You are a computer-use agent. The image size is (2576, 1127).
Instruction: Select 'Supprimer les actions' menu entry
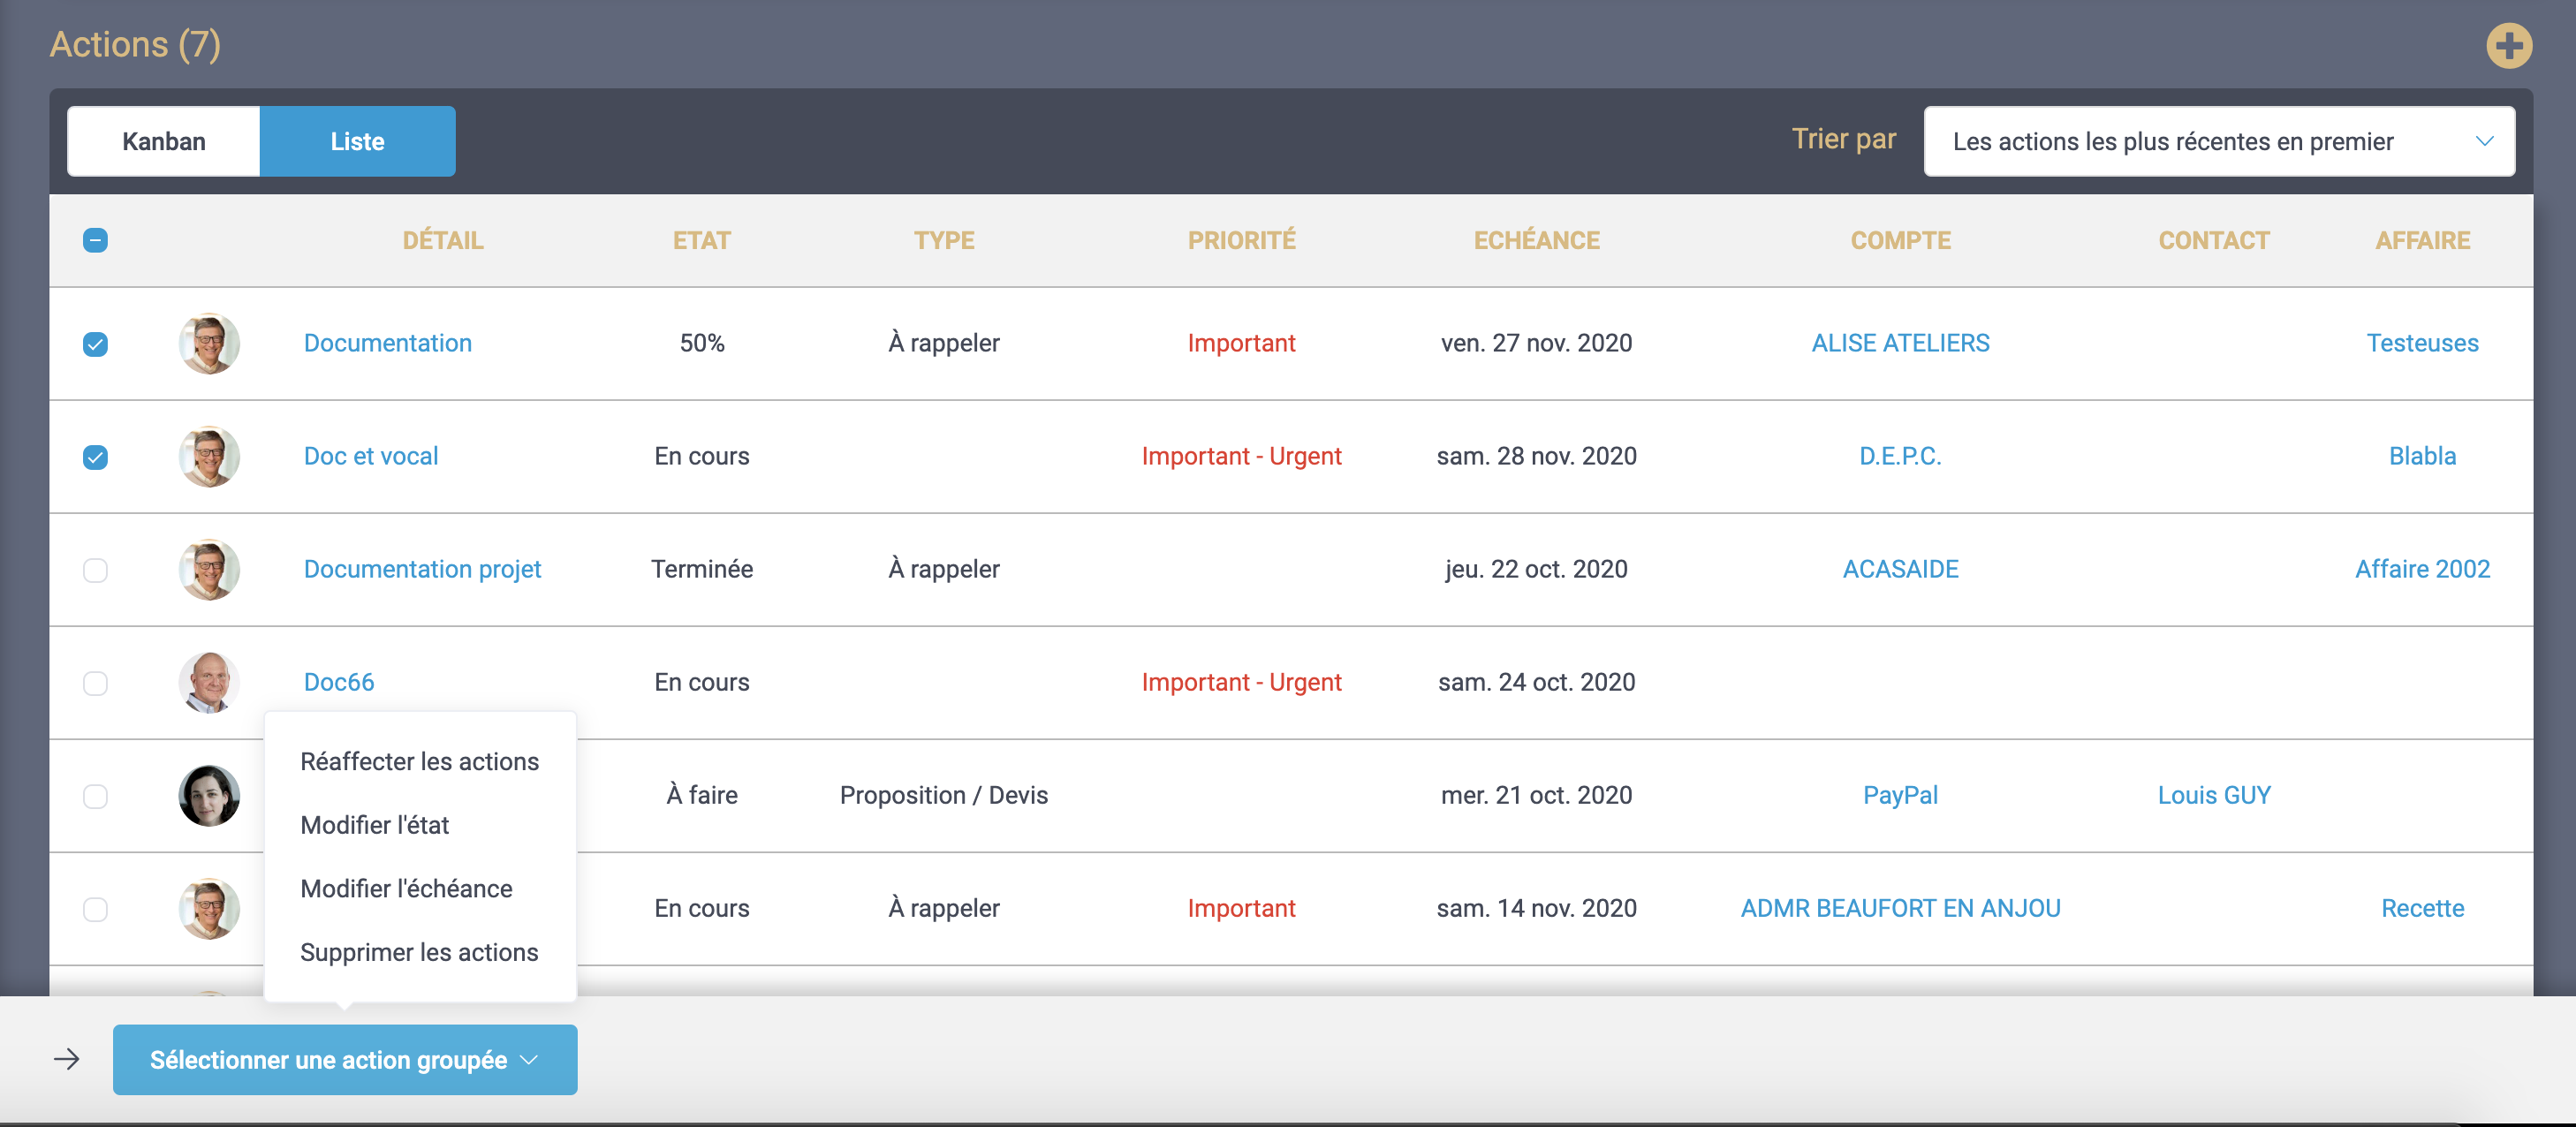coord(419,951)
